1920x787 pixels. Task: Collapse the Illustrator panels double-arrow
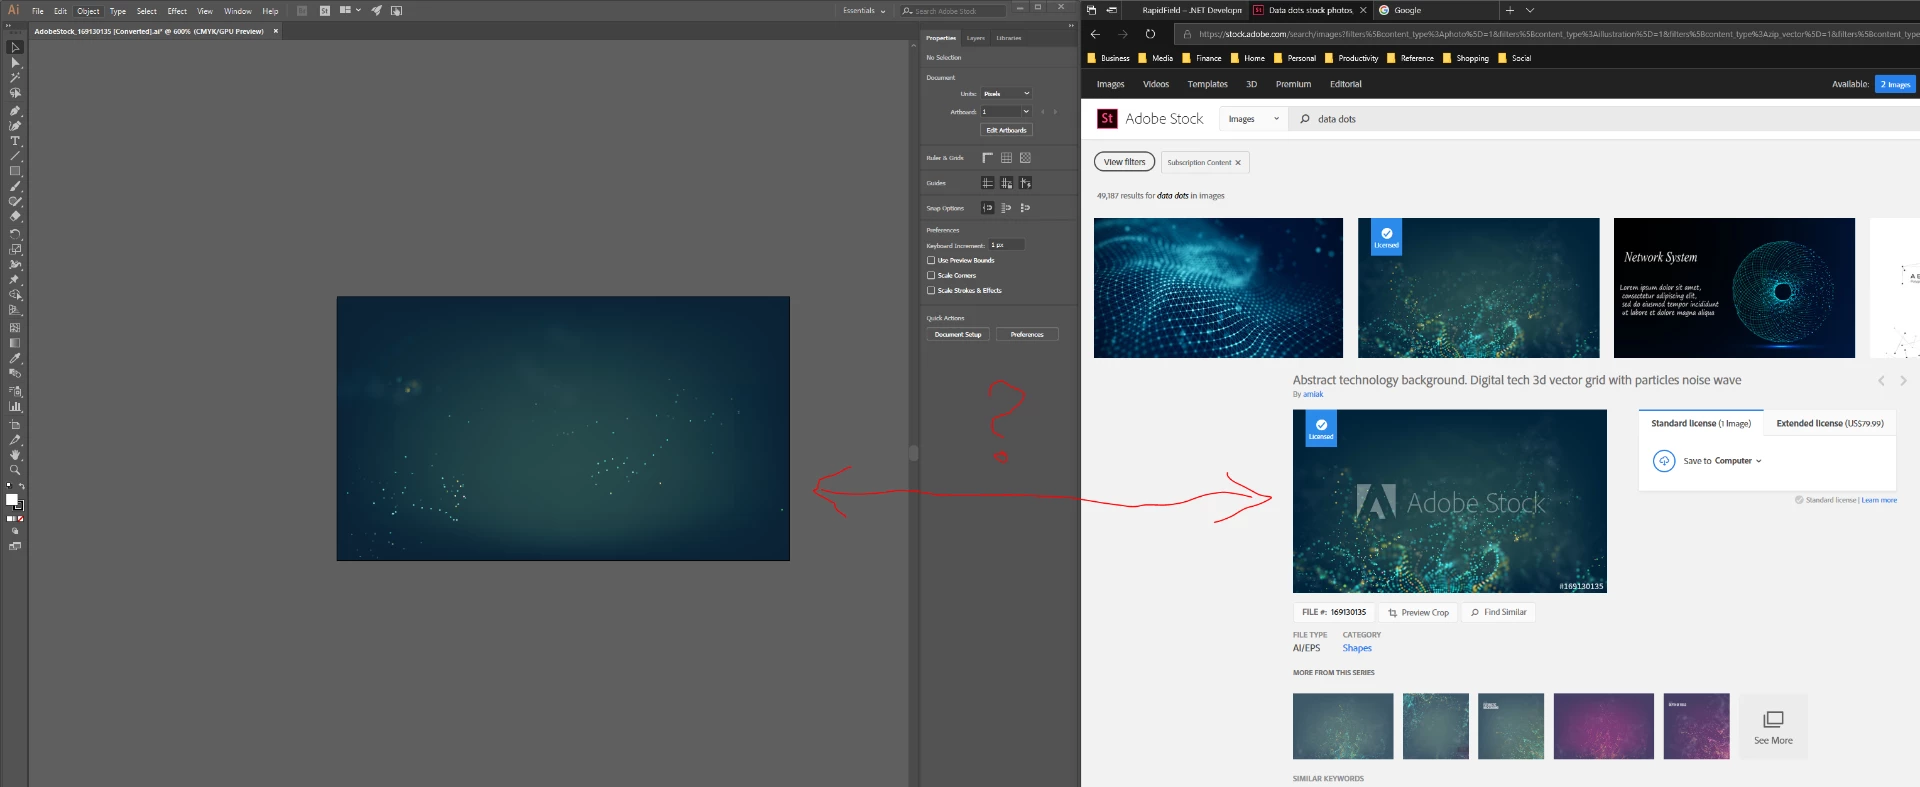pyautogui.click(x=1071, y=26)
